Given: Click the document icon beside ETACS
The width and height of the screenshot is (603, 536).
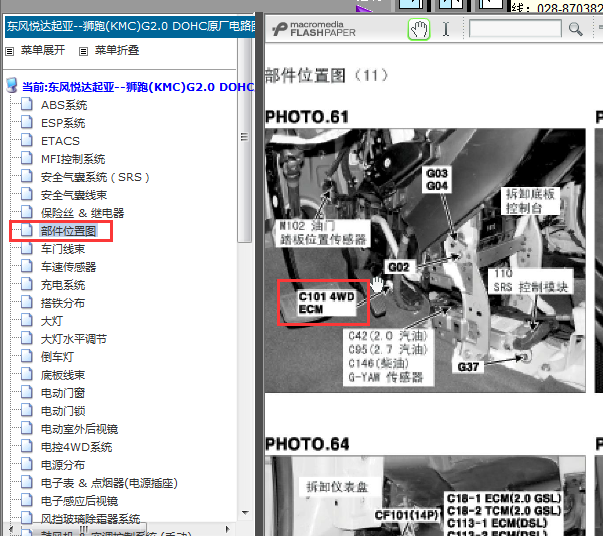Looking at the screenshot, I should pos(27,140).
